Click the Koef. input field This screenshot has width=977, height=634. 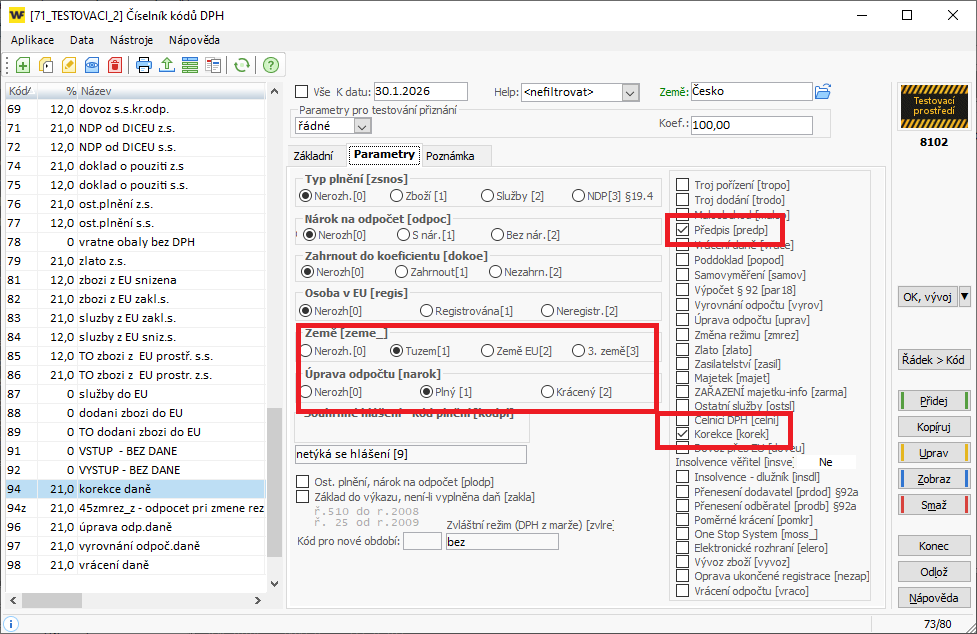coord(751,125)
